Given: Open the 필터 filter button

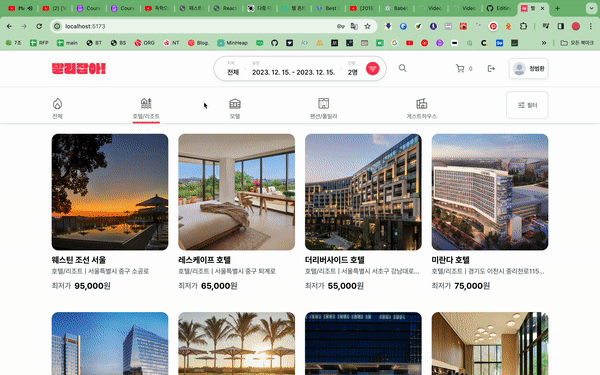Looking at the screenshot, I should click(x=527, y=105).
